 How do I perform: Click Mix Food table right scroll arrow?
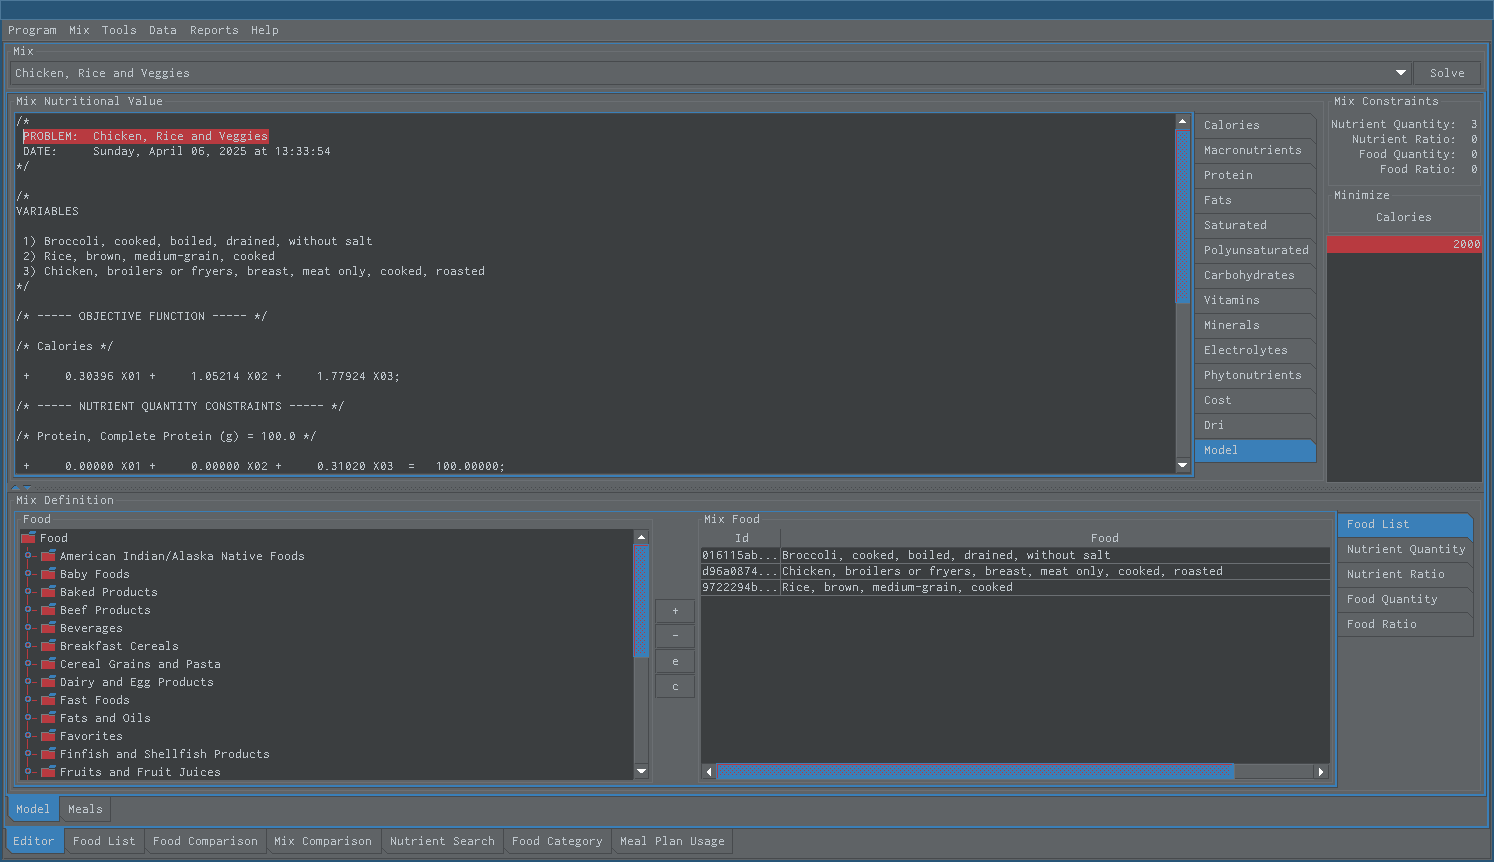1321,771
